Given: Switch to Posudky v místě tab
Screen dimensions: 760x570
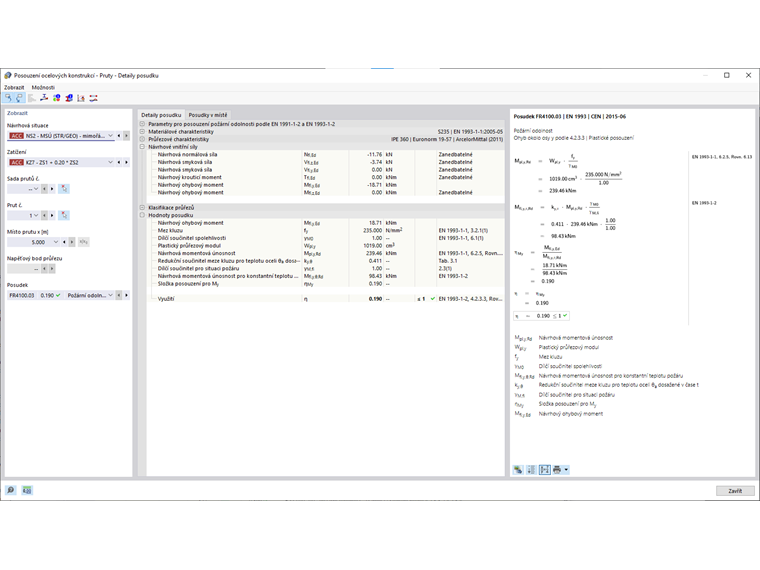Looking at the screenshot, I should coord(207,115).
